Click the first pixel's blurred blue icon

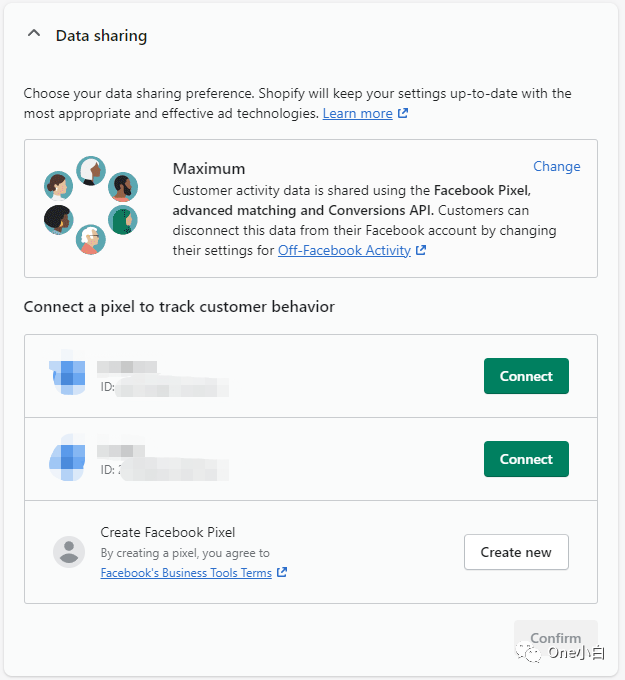(x=67, y=372)
